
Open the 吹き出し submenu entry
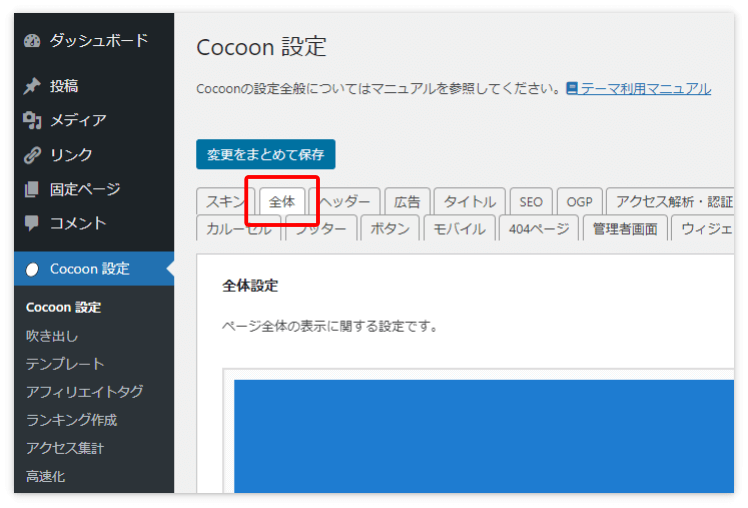(x=52, y=336)
